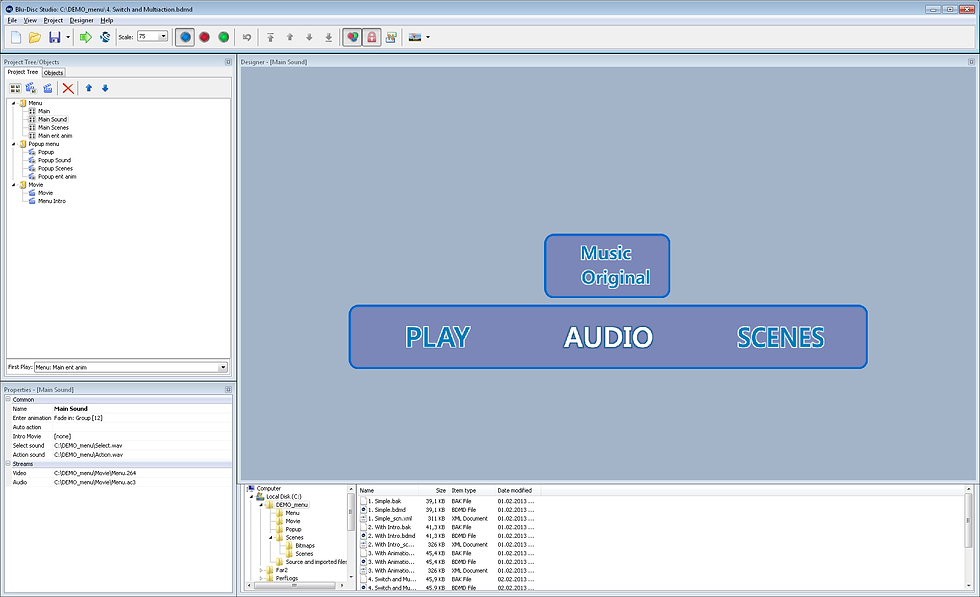Move object down one level in the toolbar
This screenshot has width=980, height=597.
tap(309, 38)
